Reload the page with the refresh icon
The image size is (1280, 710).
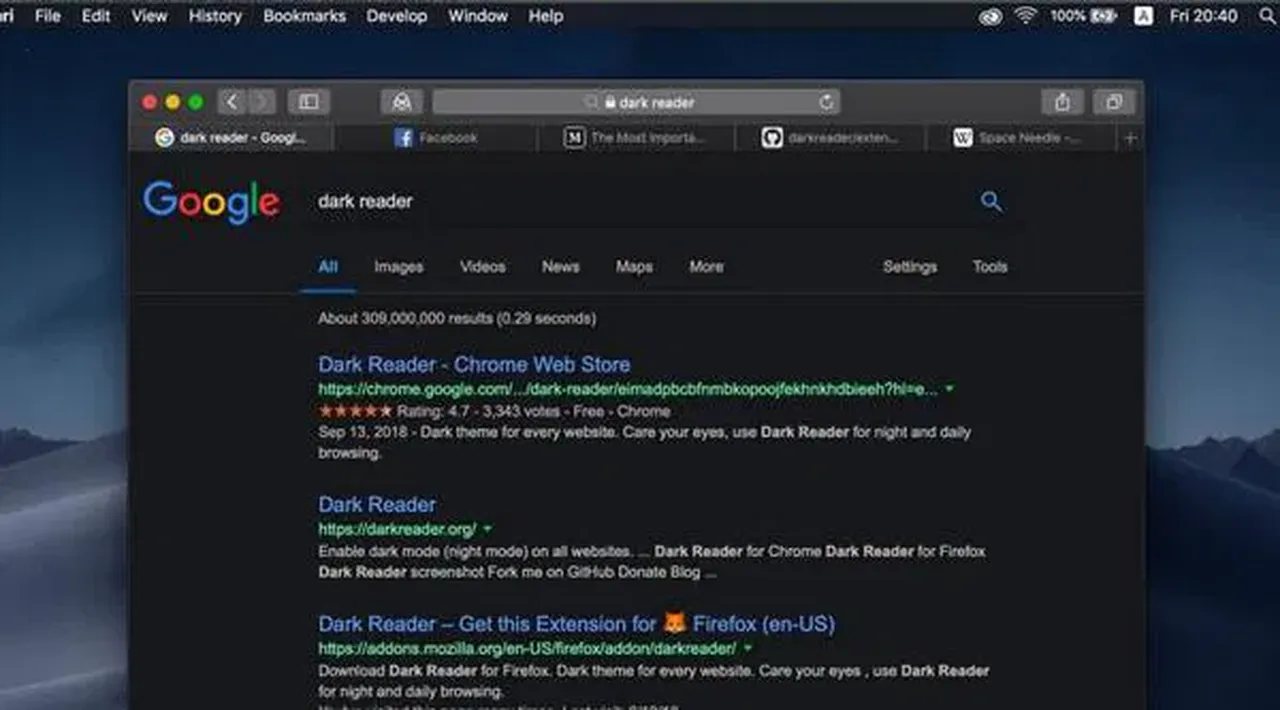826,102
